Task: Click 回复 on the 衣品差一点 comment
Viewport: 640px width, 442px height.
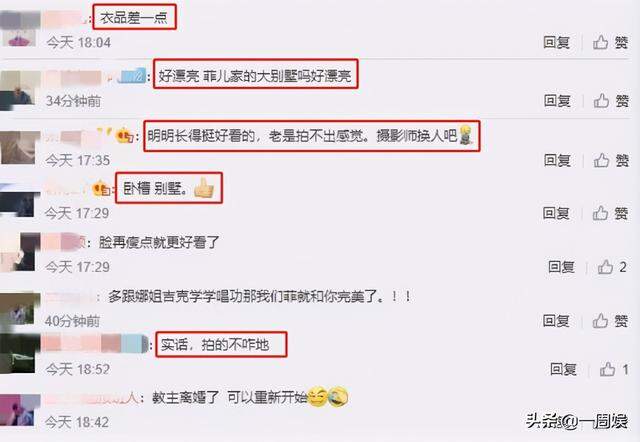Action: (556, 42)
